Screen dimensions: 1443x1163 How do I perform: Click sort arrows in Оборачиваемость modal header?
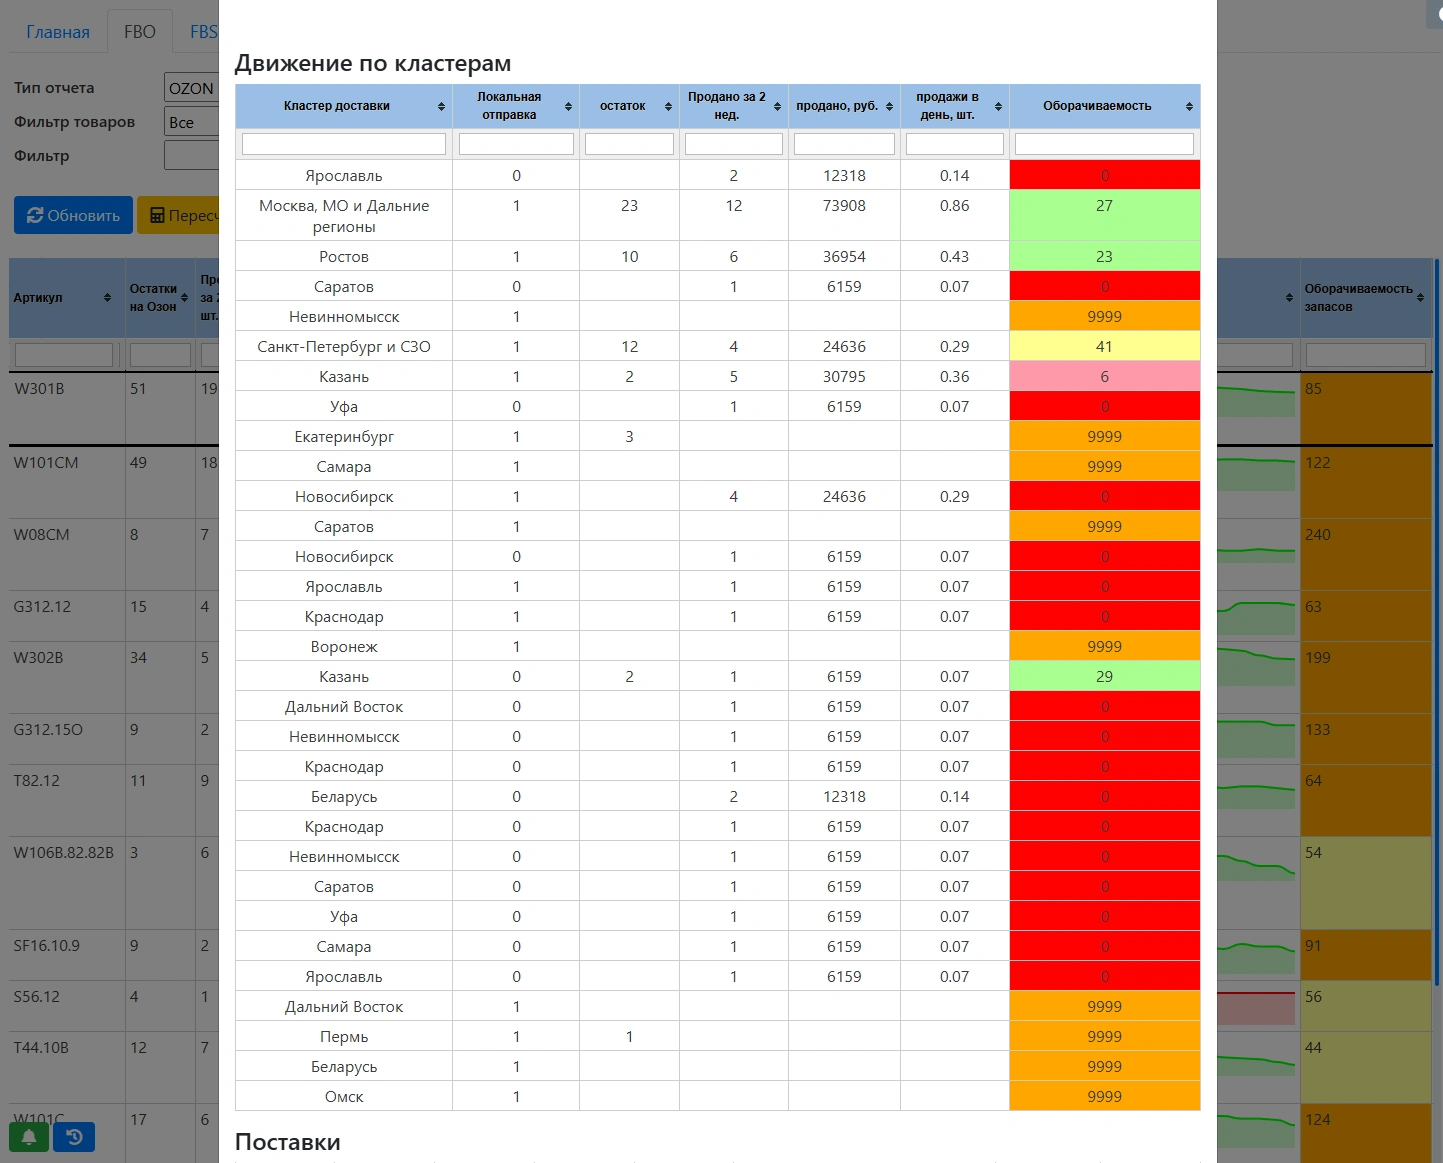tap(1189, 107)
